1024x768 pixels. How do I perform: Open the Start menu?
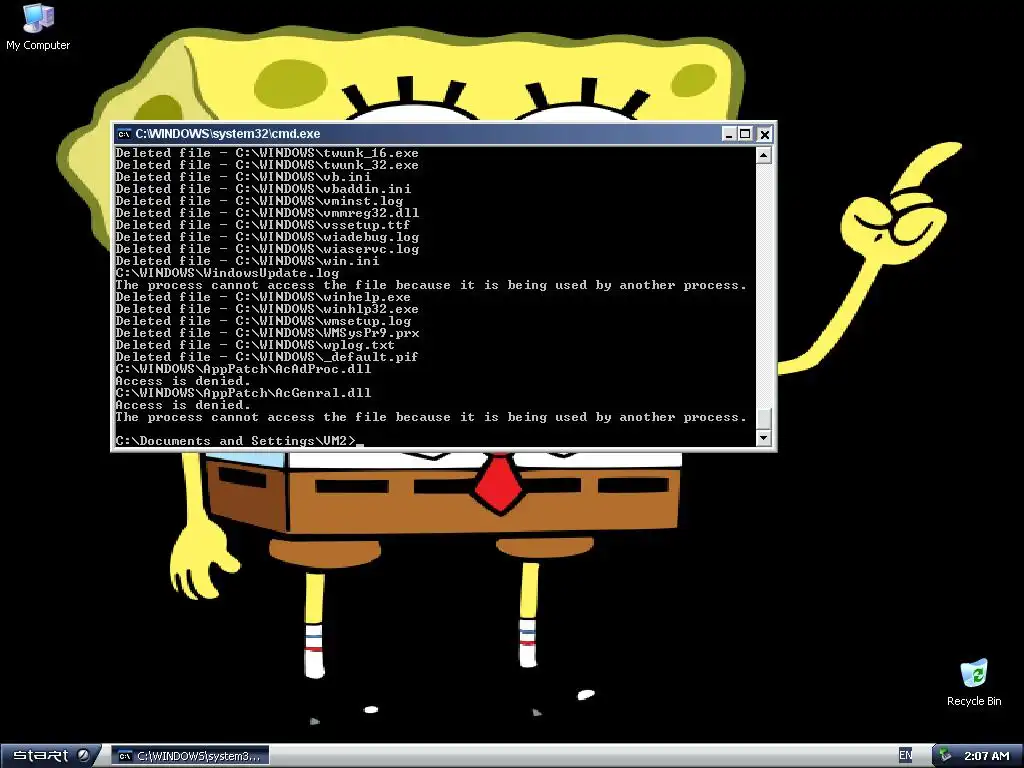(50, 756)
